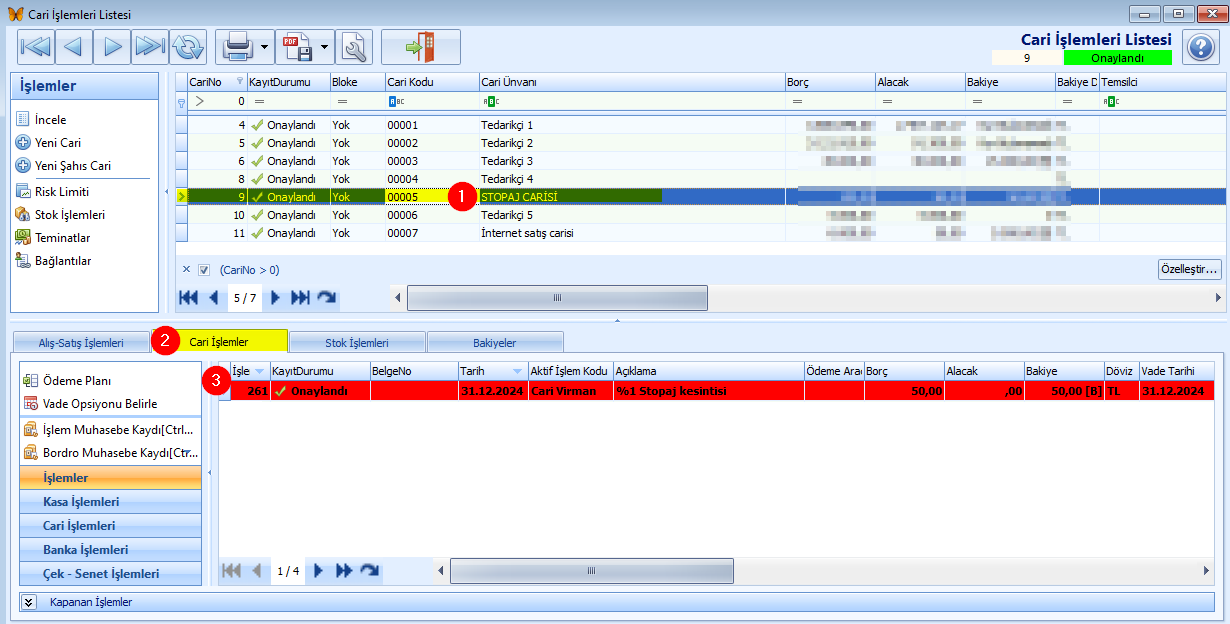This screenshot has width=1230, height=624.
Task: Select the İnternet satış carisi row
Action: (700, 233)
